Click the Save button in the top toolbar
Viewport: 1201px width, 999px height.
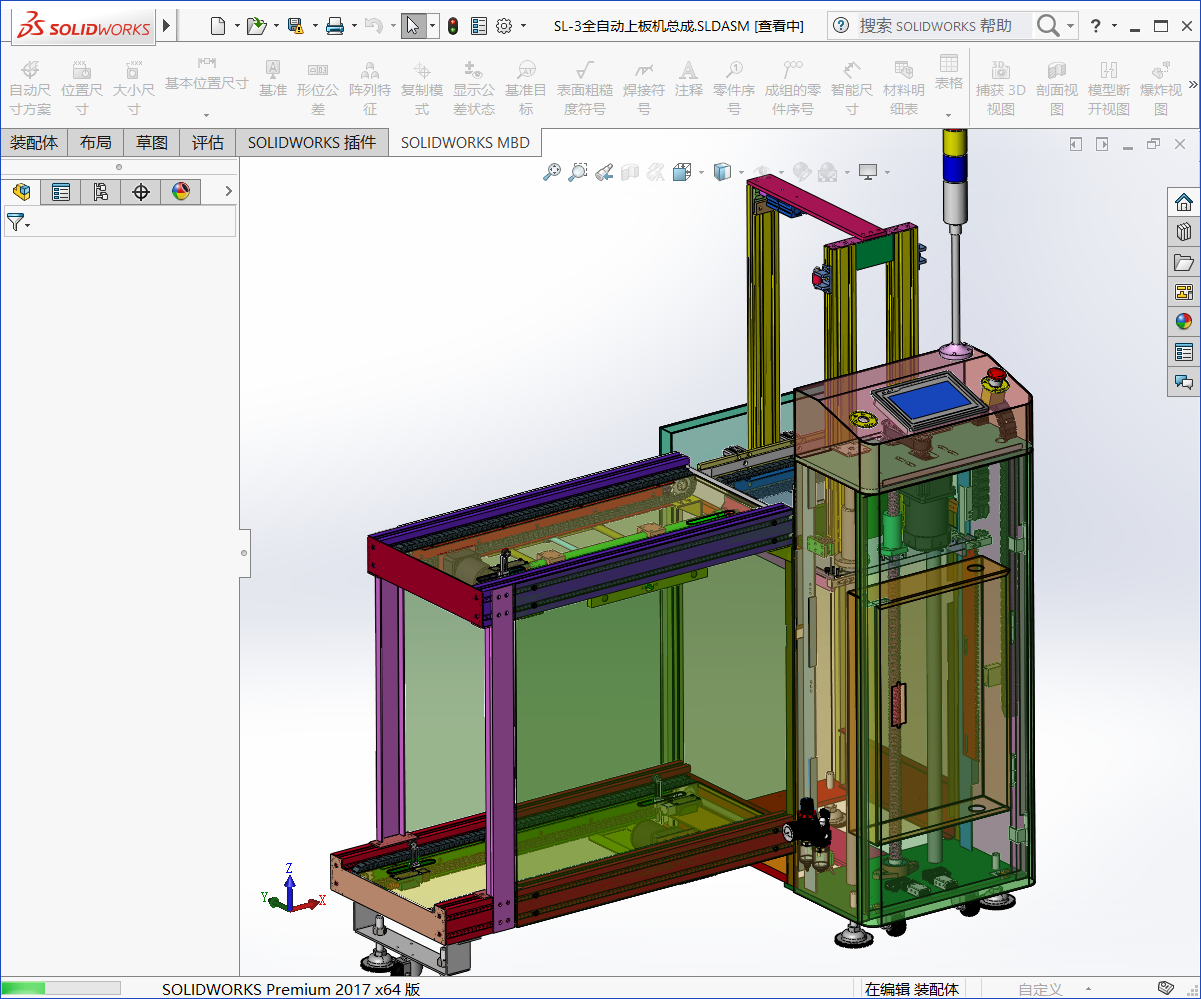click(x=295, y=26)
